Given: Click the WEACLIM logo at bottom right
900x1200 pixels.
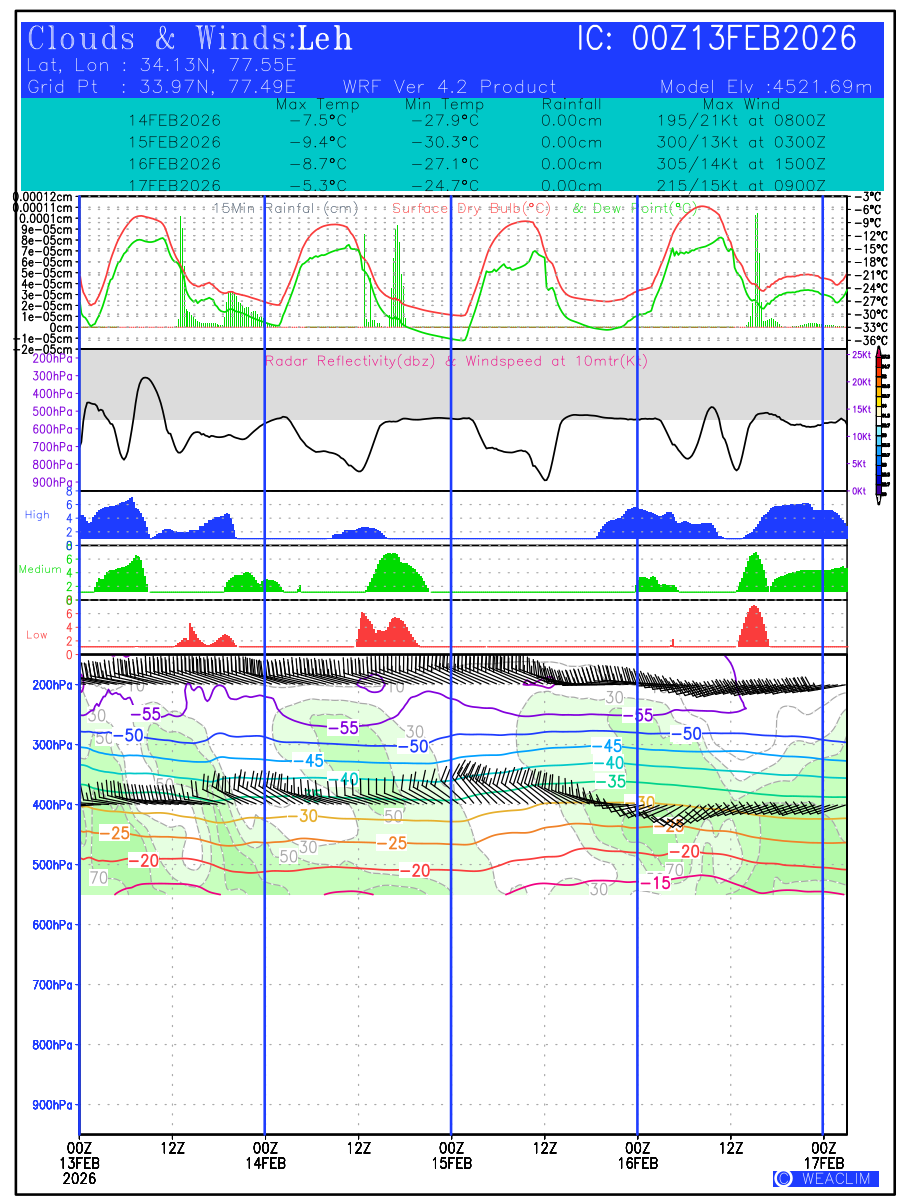Looking at the screenshot, I should tap(826, 1178).
